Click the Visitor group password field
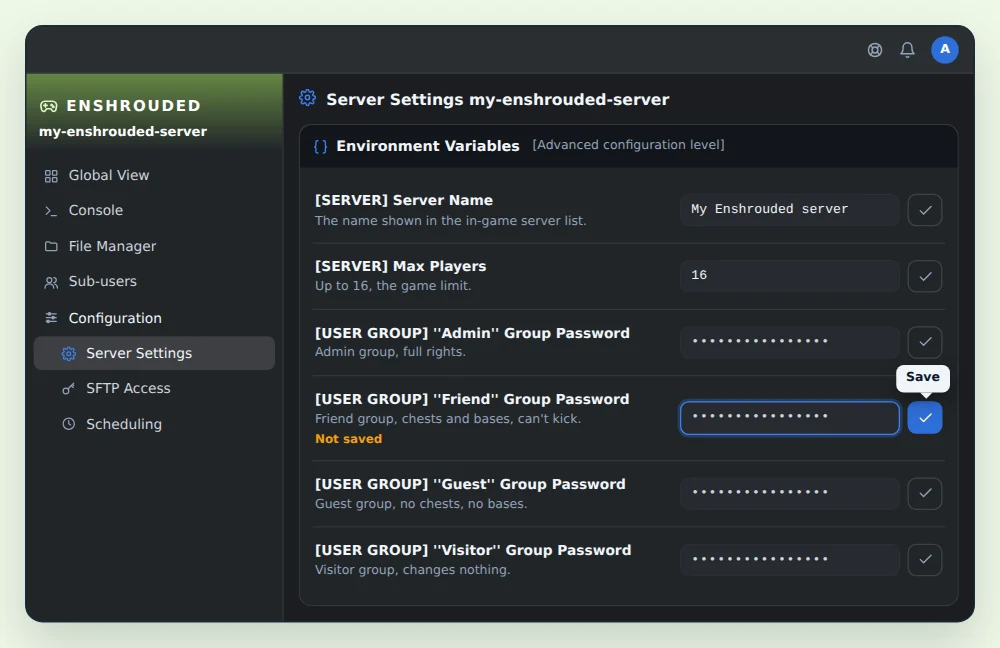 790,559
